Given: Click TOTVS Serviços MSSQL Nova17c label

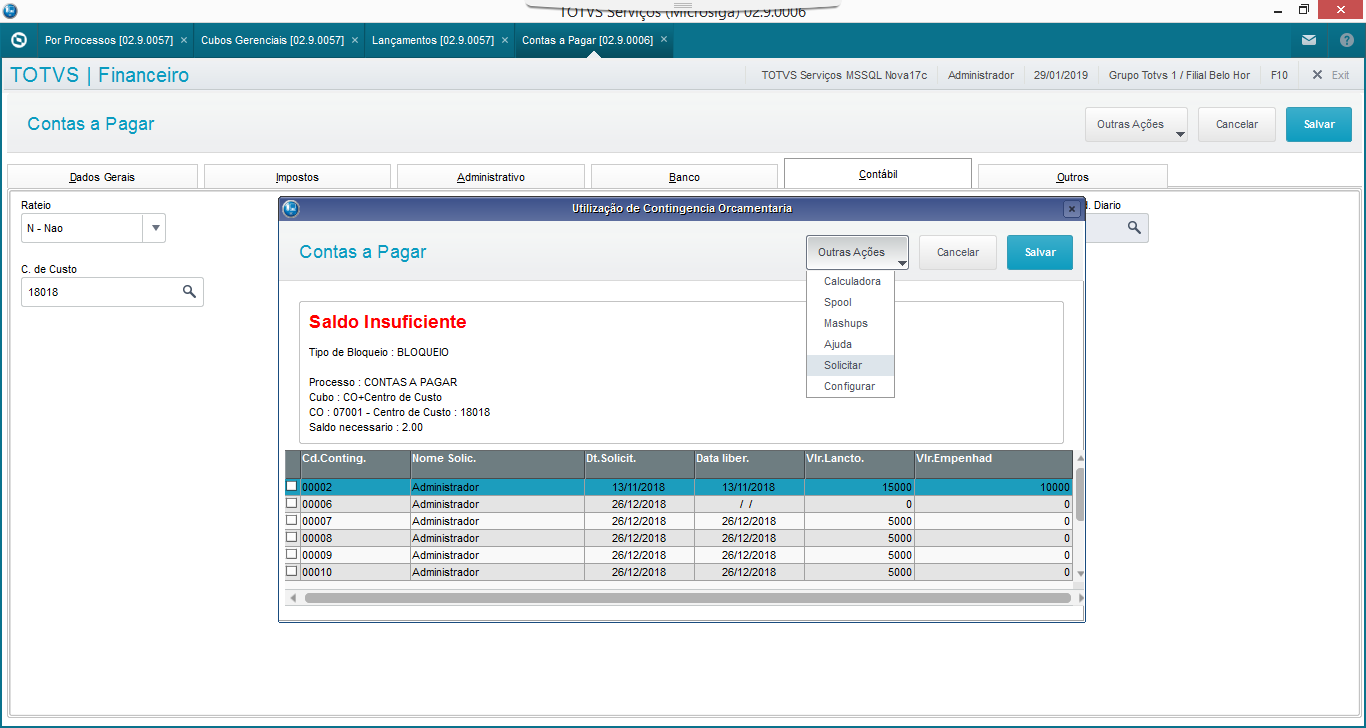Looking at the screenshot, I should click(844, 75).
